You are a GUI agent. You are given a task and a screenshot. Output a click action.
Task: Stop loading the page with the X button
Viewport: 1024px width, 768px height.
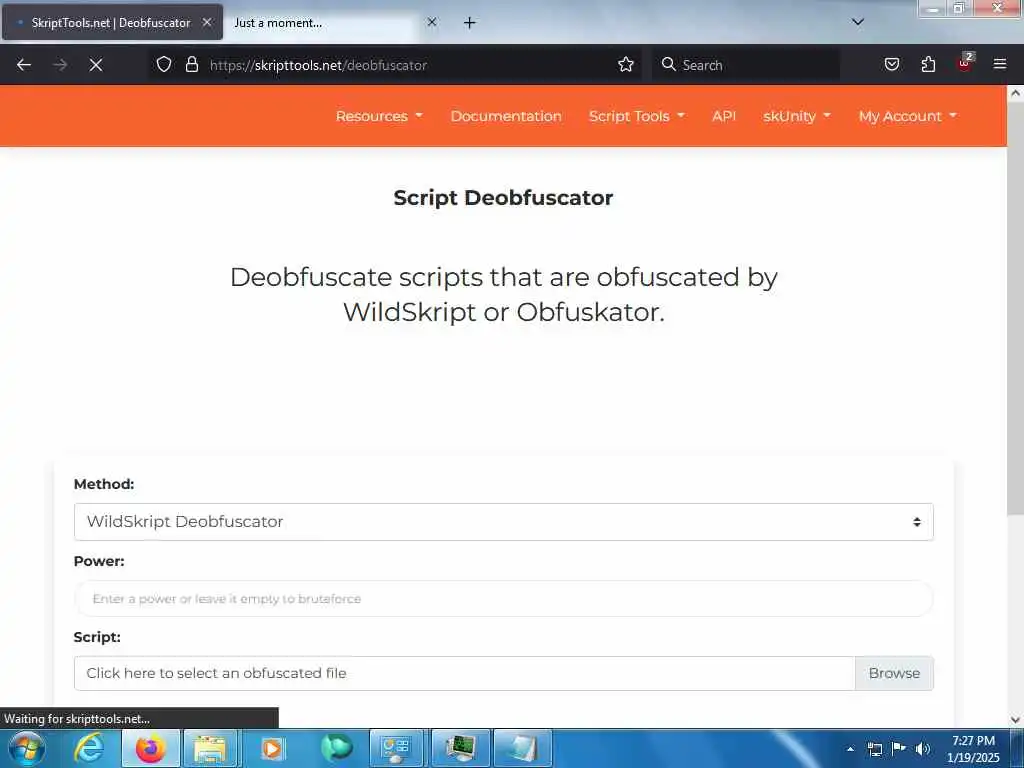(95, 65)
